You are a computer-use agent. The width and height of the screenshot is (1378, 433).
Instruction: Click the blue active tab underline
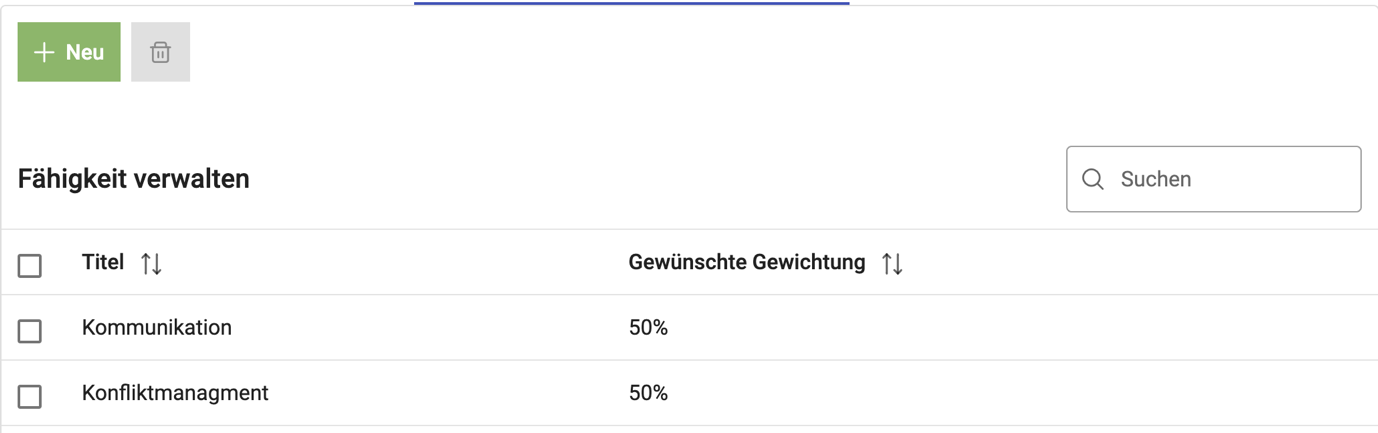[631, 3]
